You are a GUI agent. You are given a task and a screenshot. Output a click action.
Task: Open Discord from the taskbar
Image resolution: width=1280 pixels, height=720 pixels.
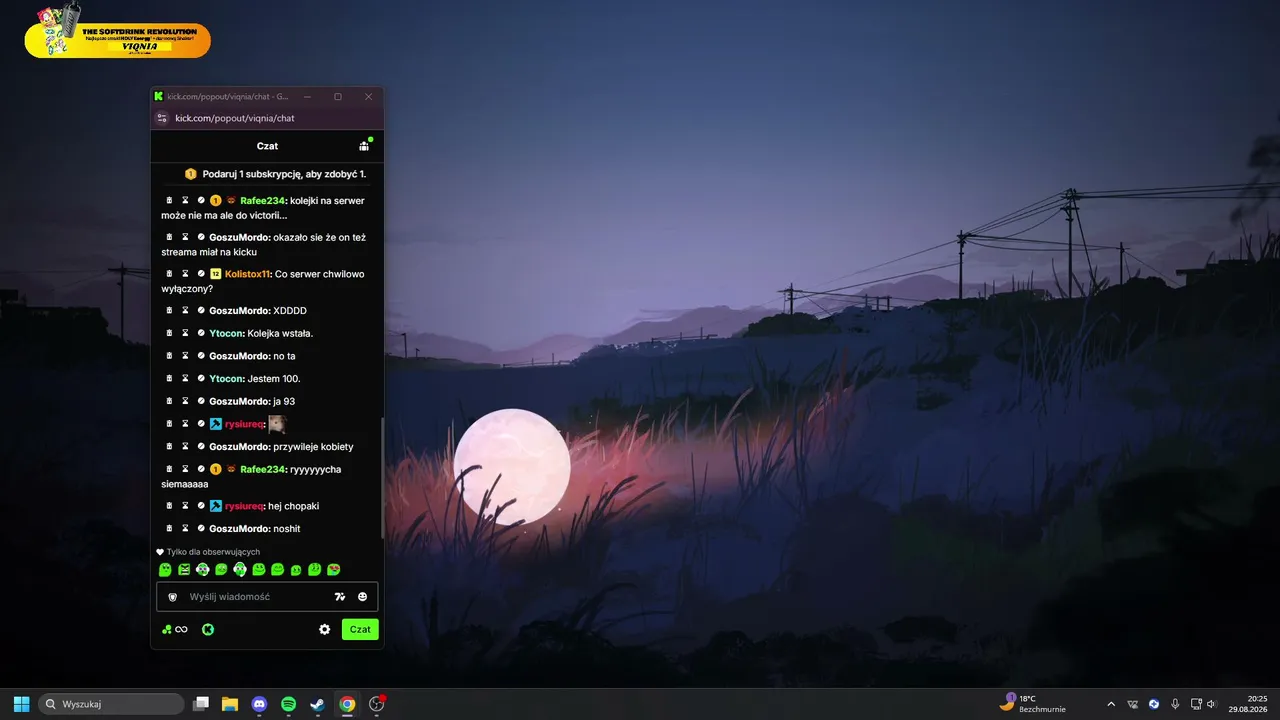(x=260, y=704)
